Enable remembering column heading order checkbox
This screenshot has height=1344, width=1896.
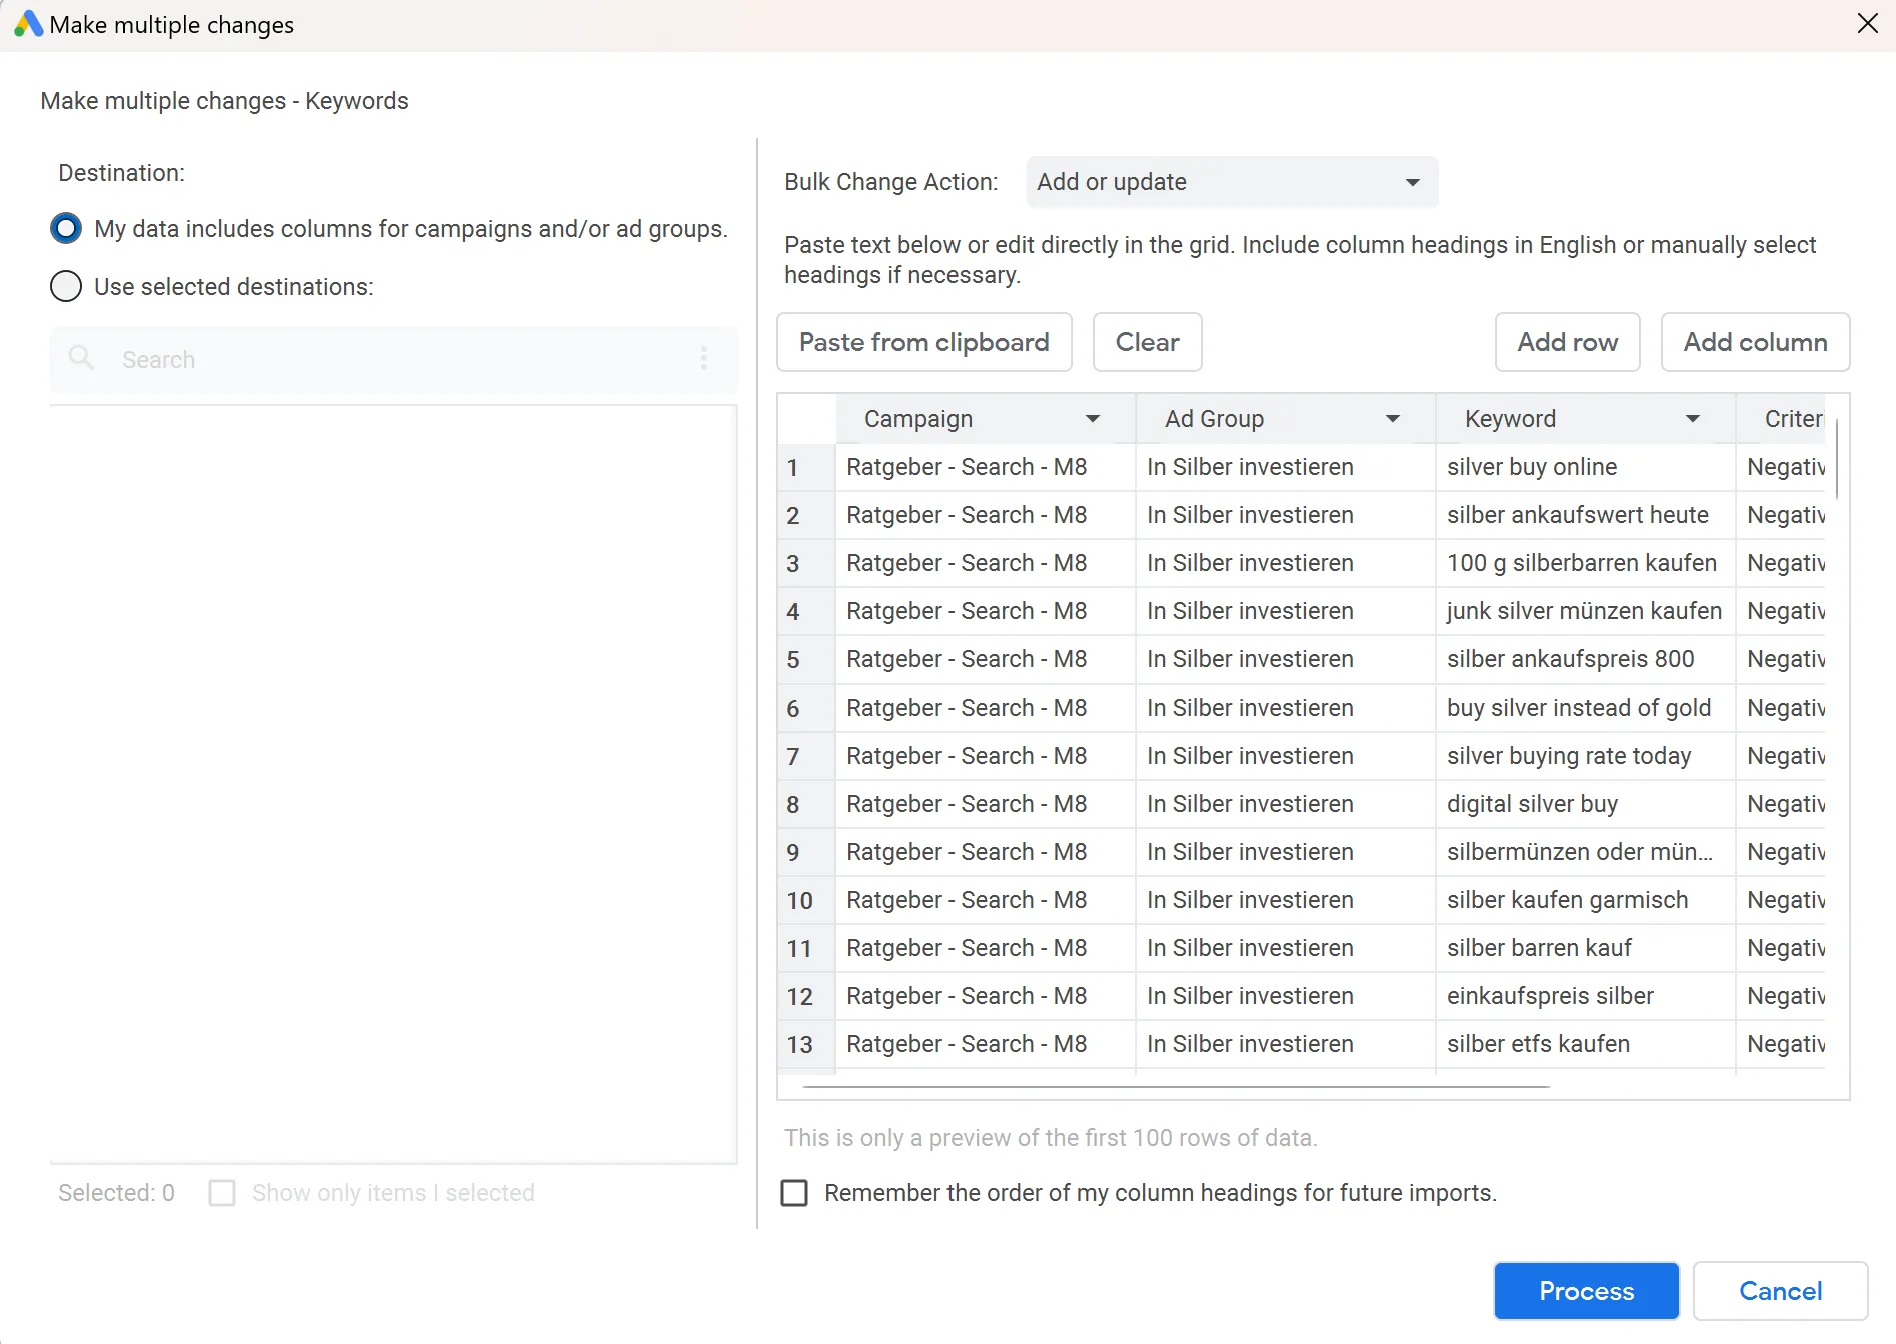pyautogui.click(x=794, y=1193)
